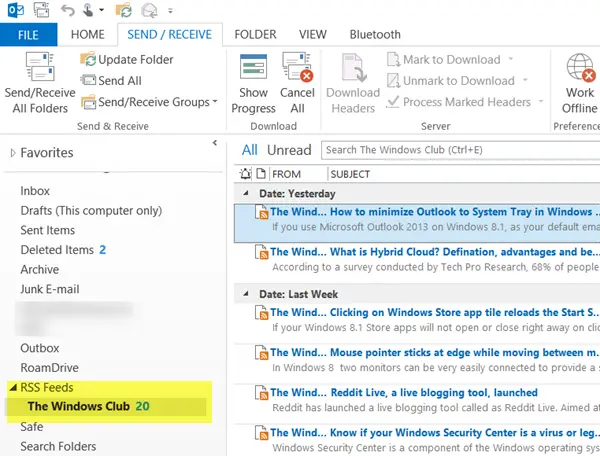
Task: Open the RoamDrive folder
Action: (x=49, y=368)
